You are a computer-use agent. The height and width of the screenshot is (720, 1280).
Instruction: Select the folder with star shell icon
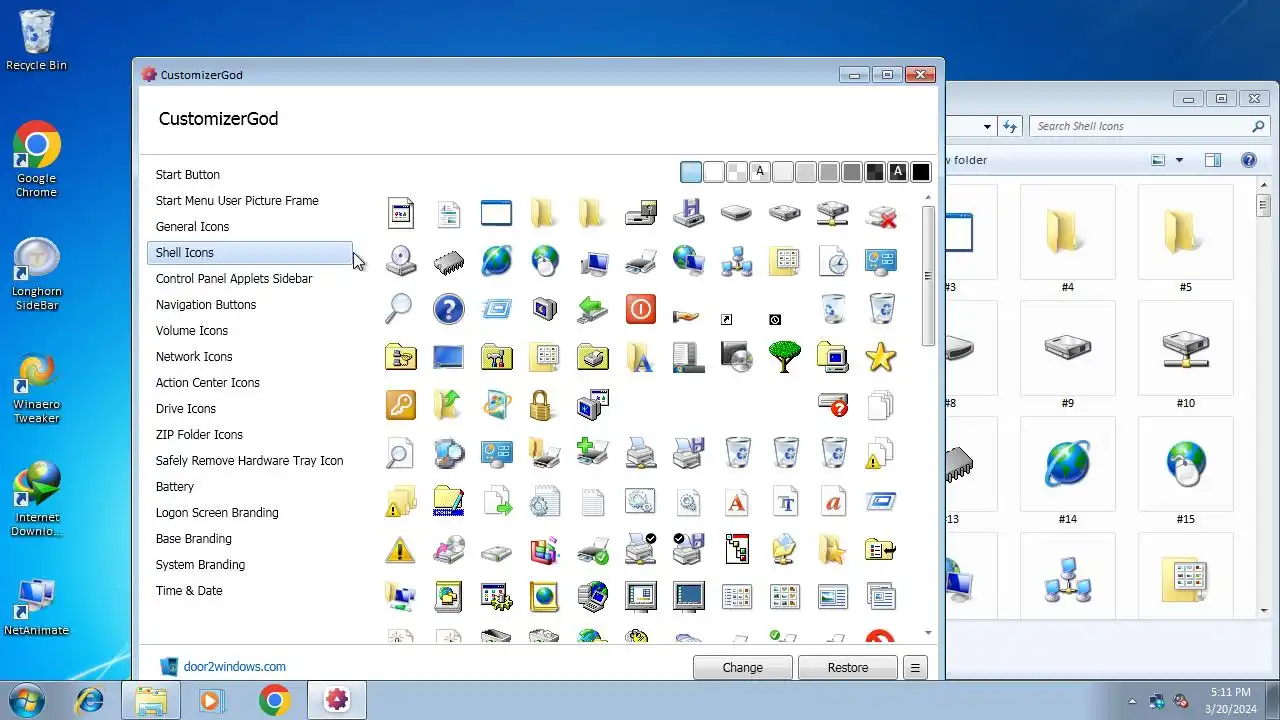(832, 549)
